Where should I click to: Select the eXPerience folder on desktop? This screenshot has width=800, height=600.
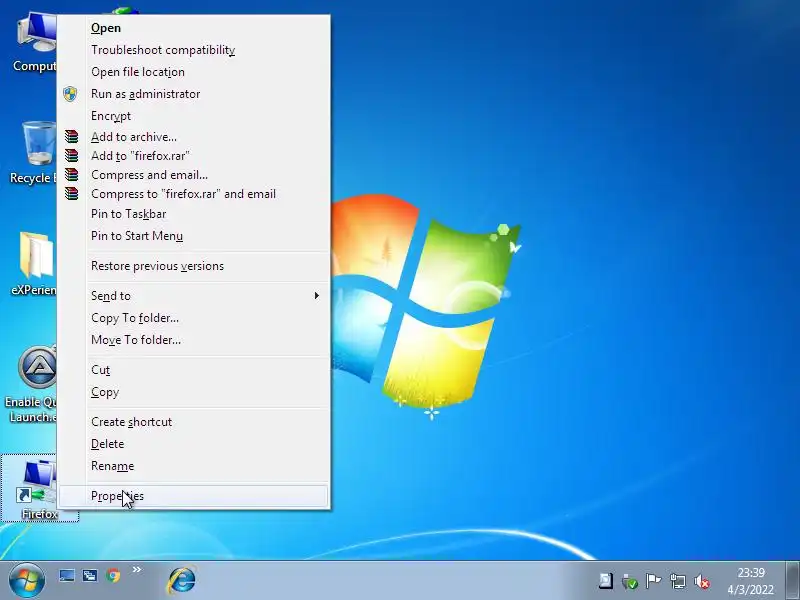pos(34,264)
